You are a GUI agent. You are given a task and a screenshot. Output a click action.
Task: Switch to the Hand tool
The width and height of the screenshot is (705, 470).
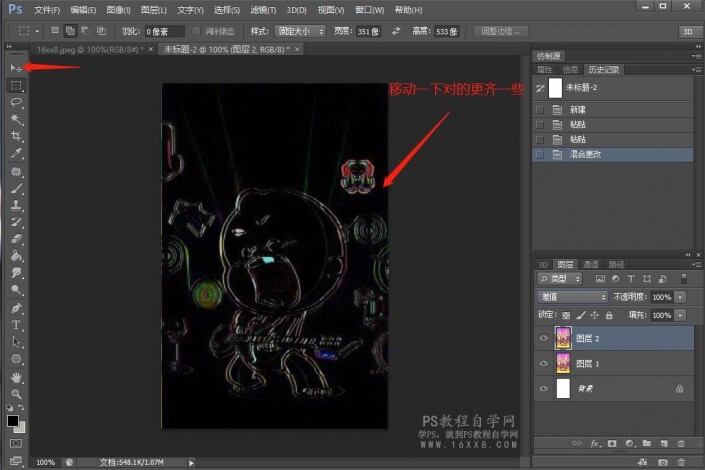coord(16,378)
